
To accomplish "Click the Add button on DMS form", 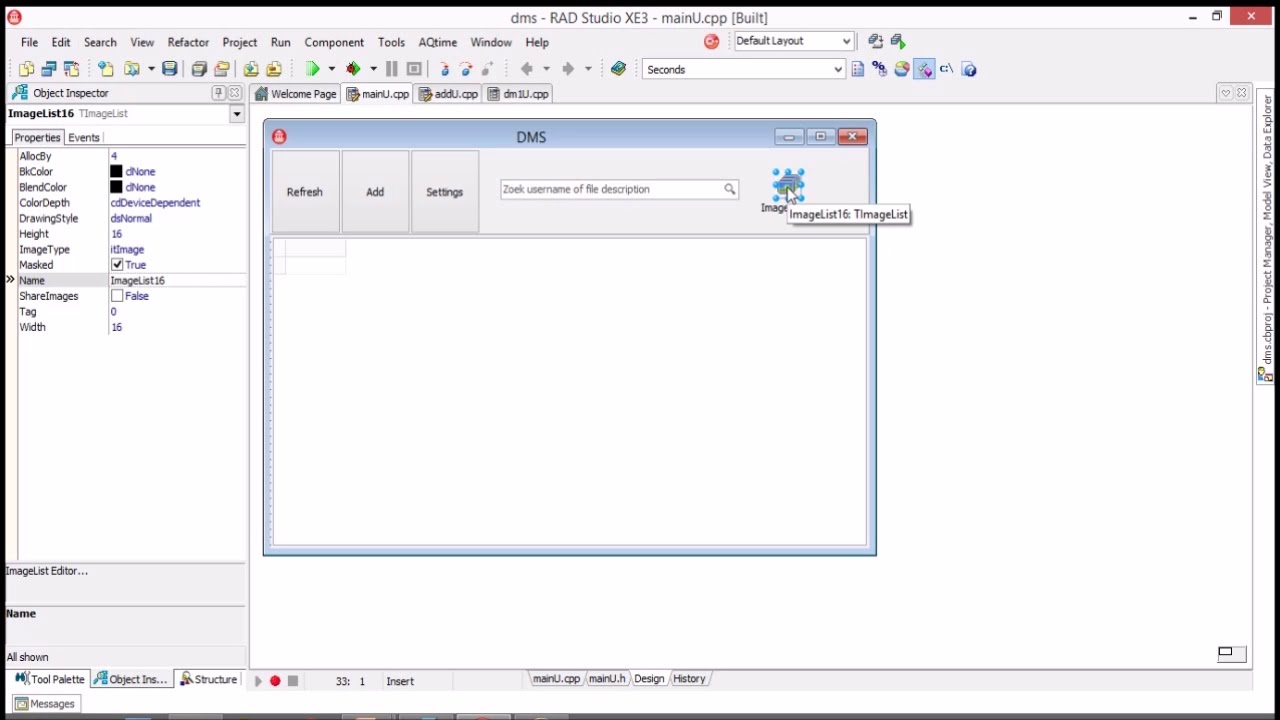I will click(x=375, y=192).
